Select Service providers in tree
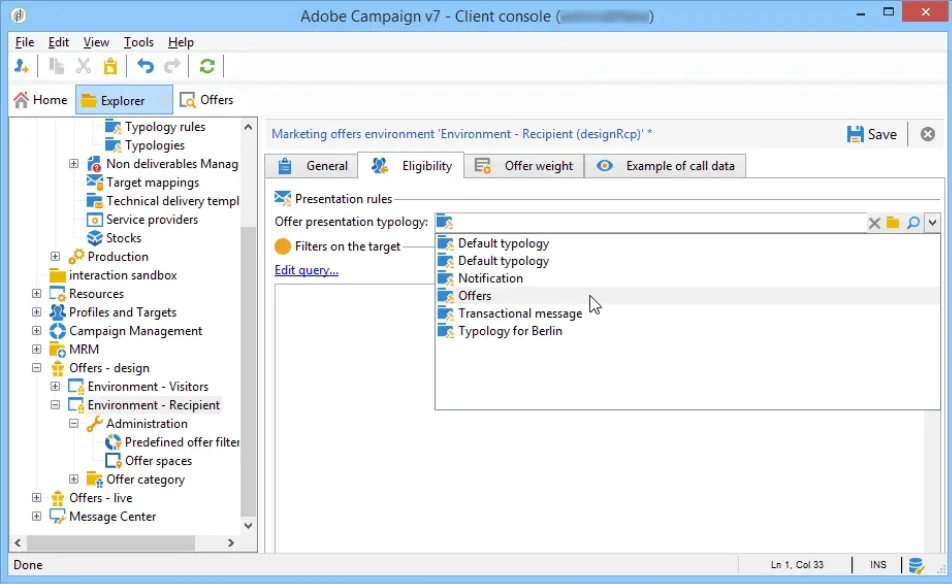The width and height of the screenshot is (952, 584). coord(152,220)
